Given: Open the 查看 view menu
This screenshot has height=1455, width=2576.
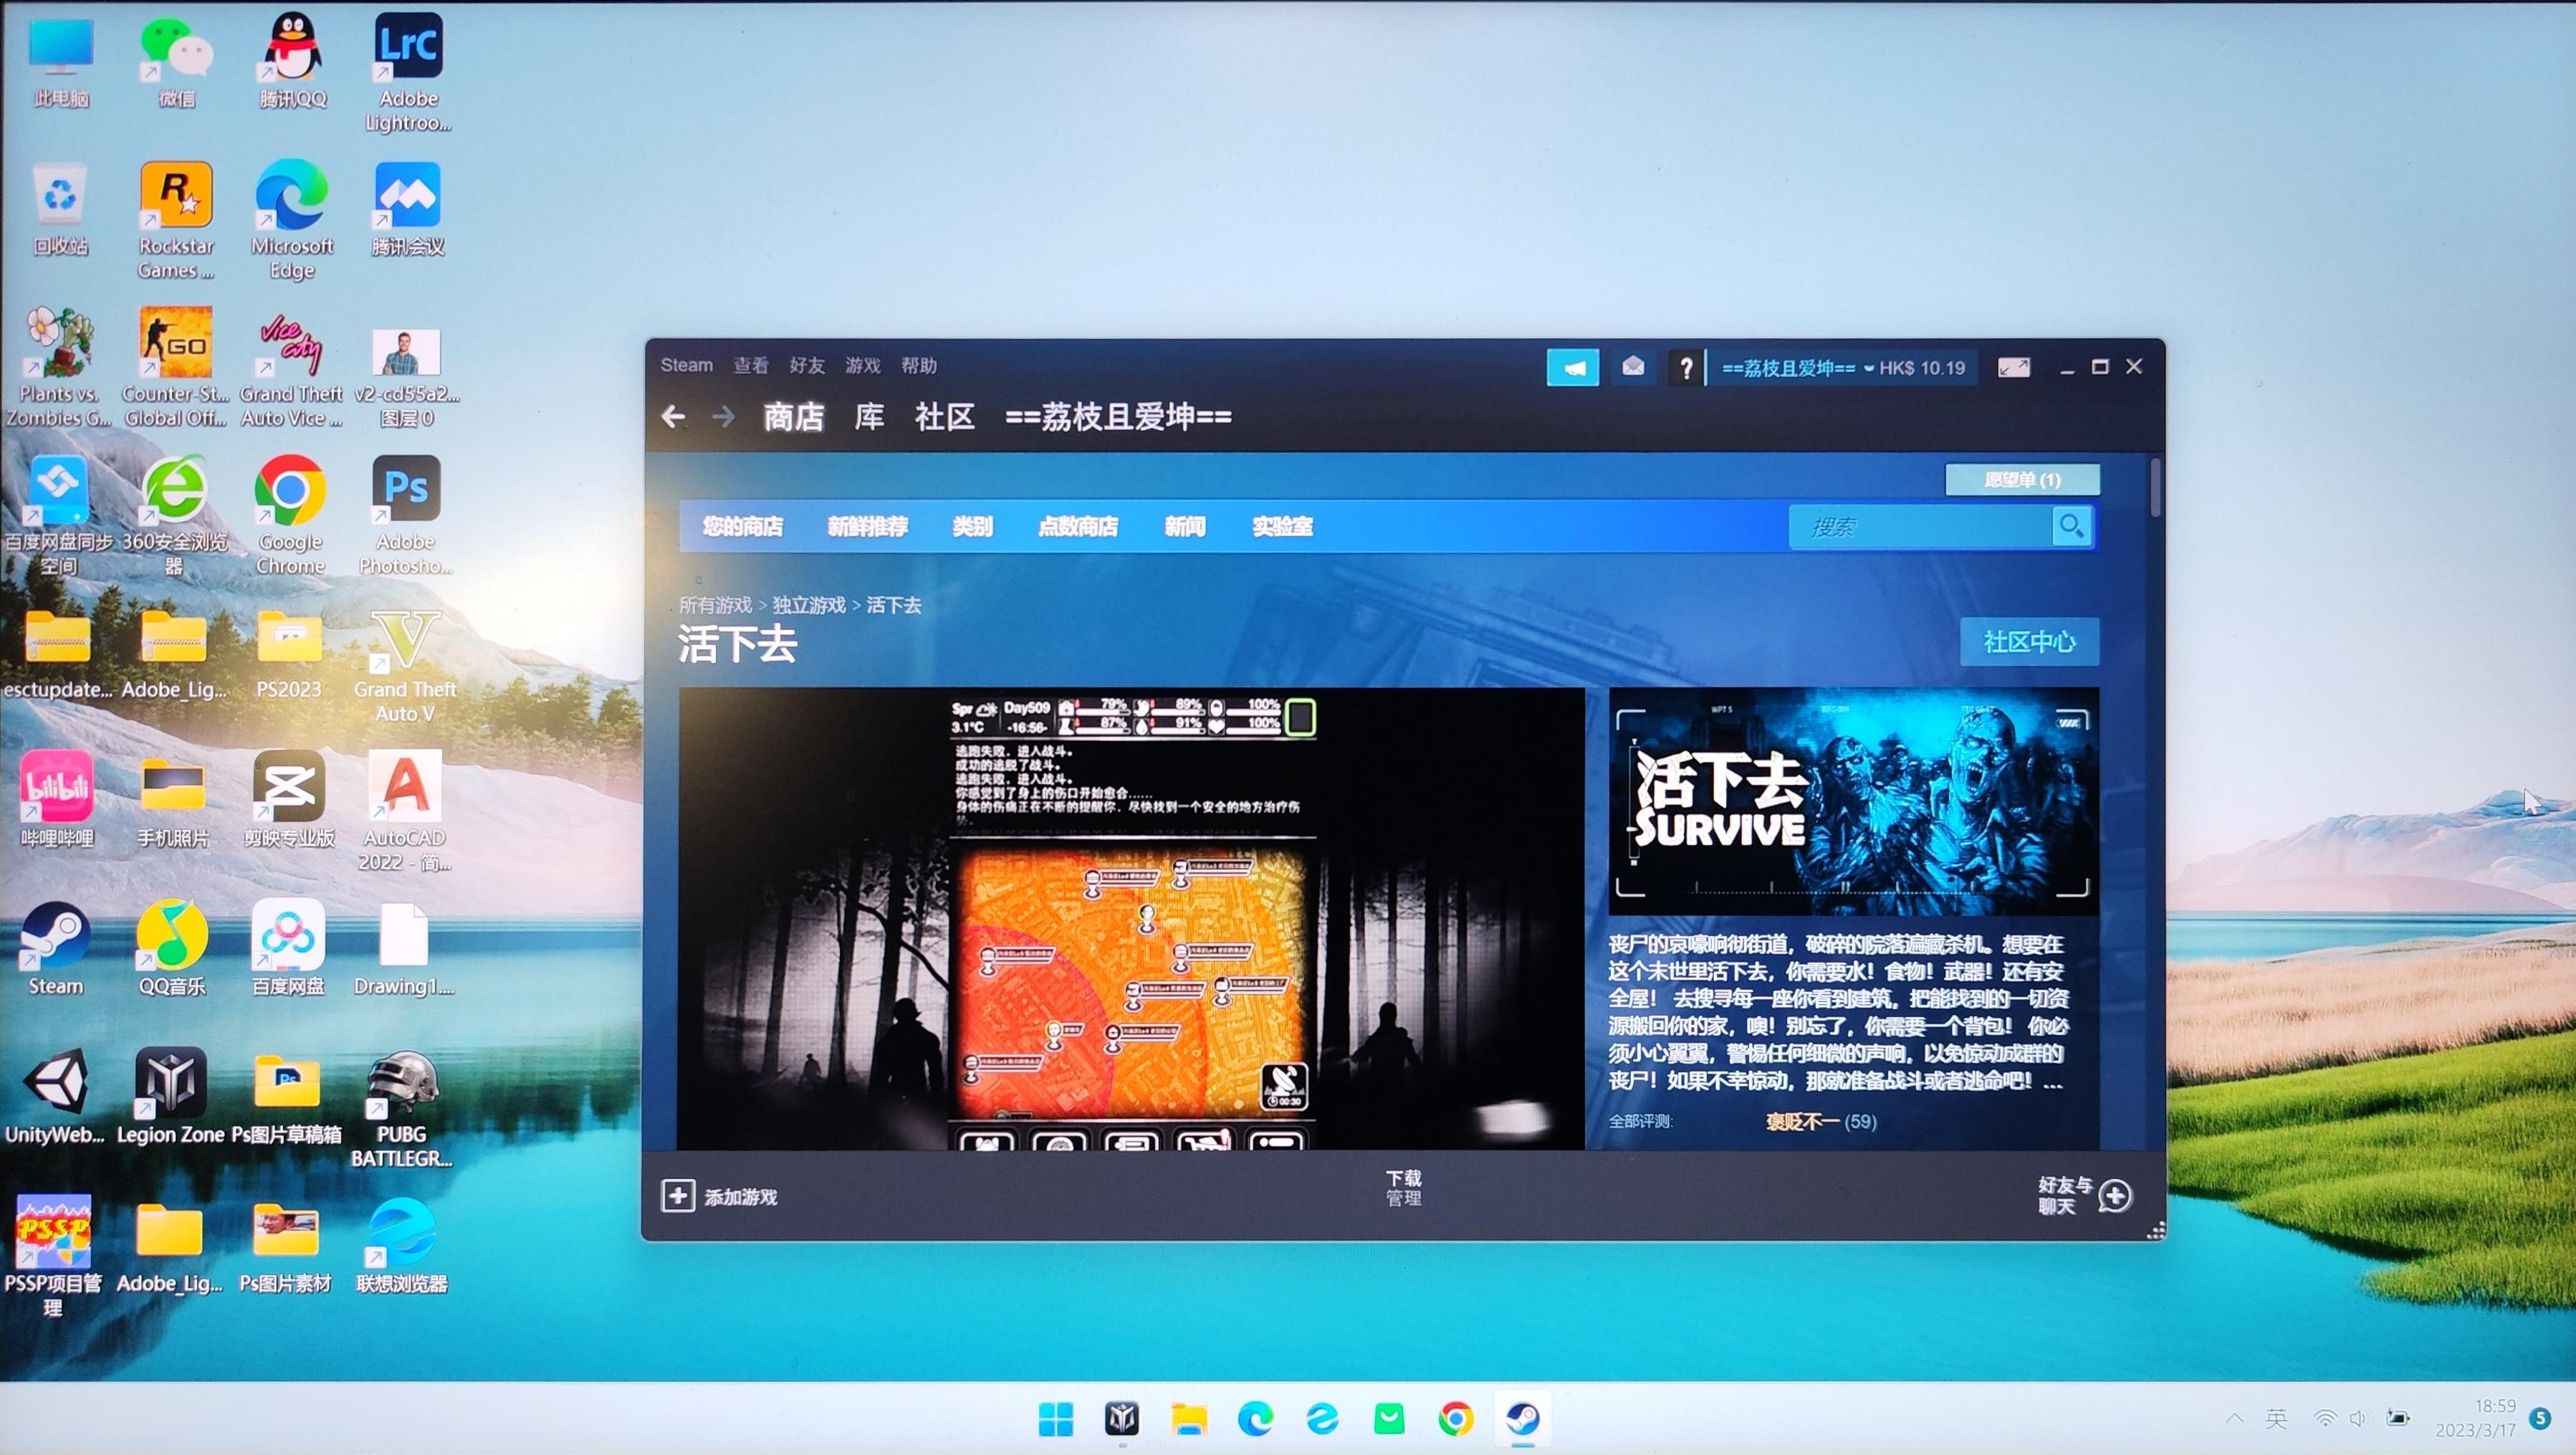Looking at the screenshot, I should pyautogui.click(x=751, y=365).
